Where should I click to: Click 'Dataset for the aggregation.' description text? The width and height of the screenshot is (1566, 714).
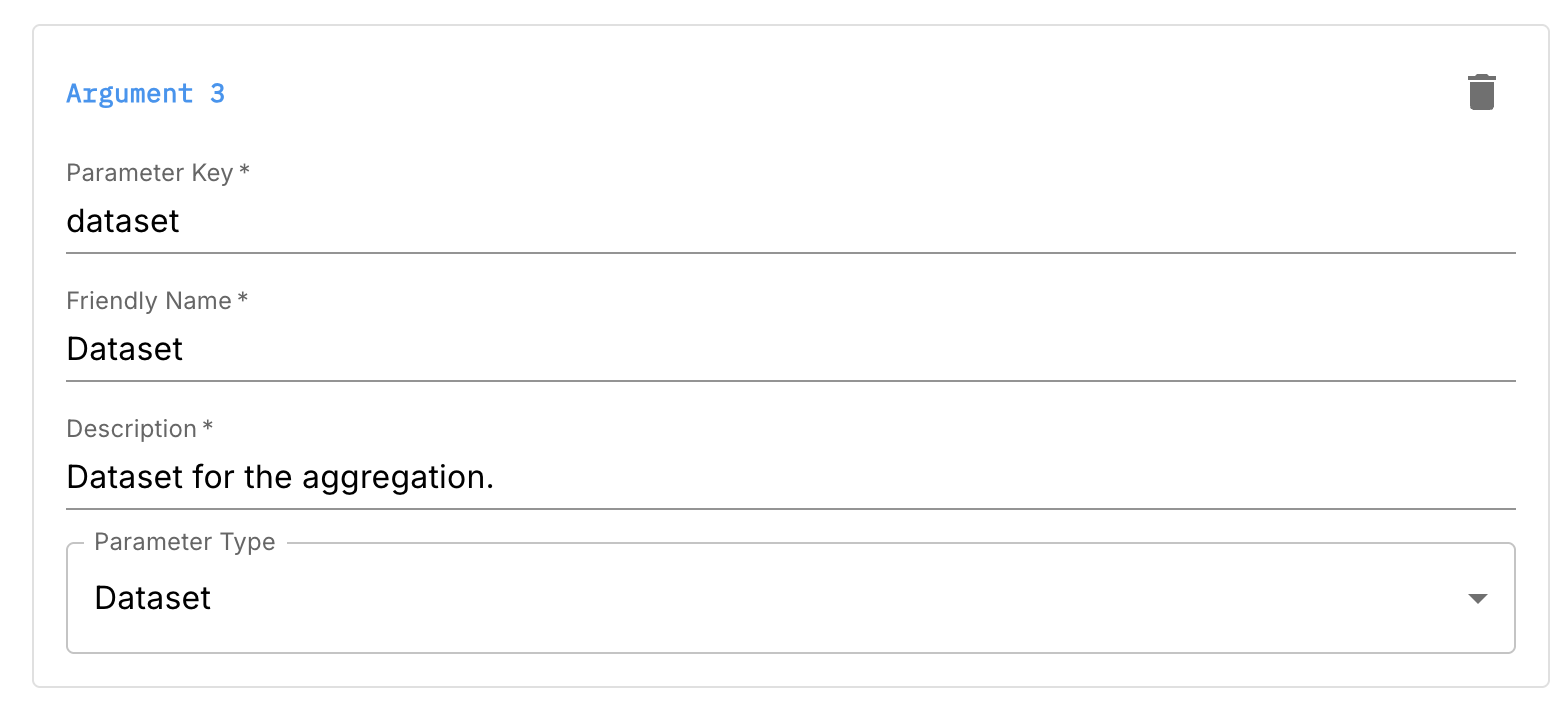[278, 477]
